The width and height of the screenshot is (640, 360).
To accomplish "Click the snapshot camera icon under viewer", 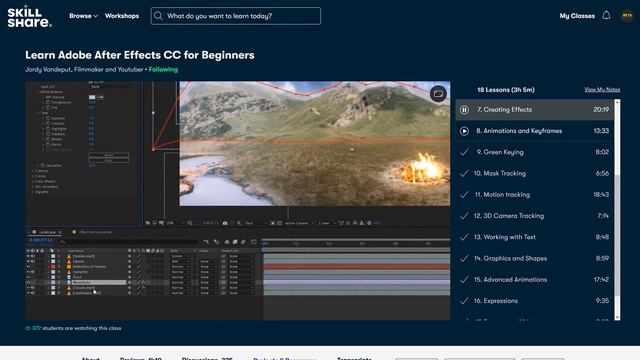I will click(225, 223).
